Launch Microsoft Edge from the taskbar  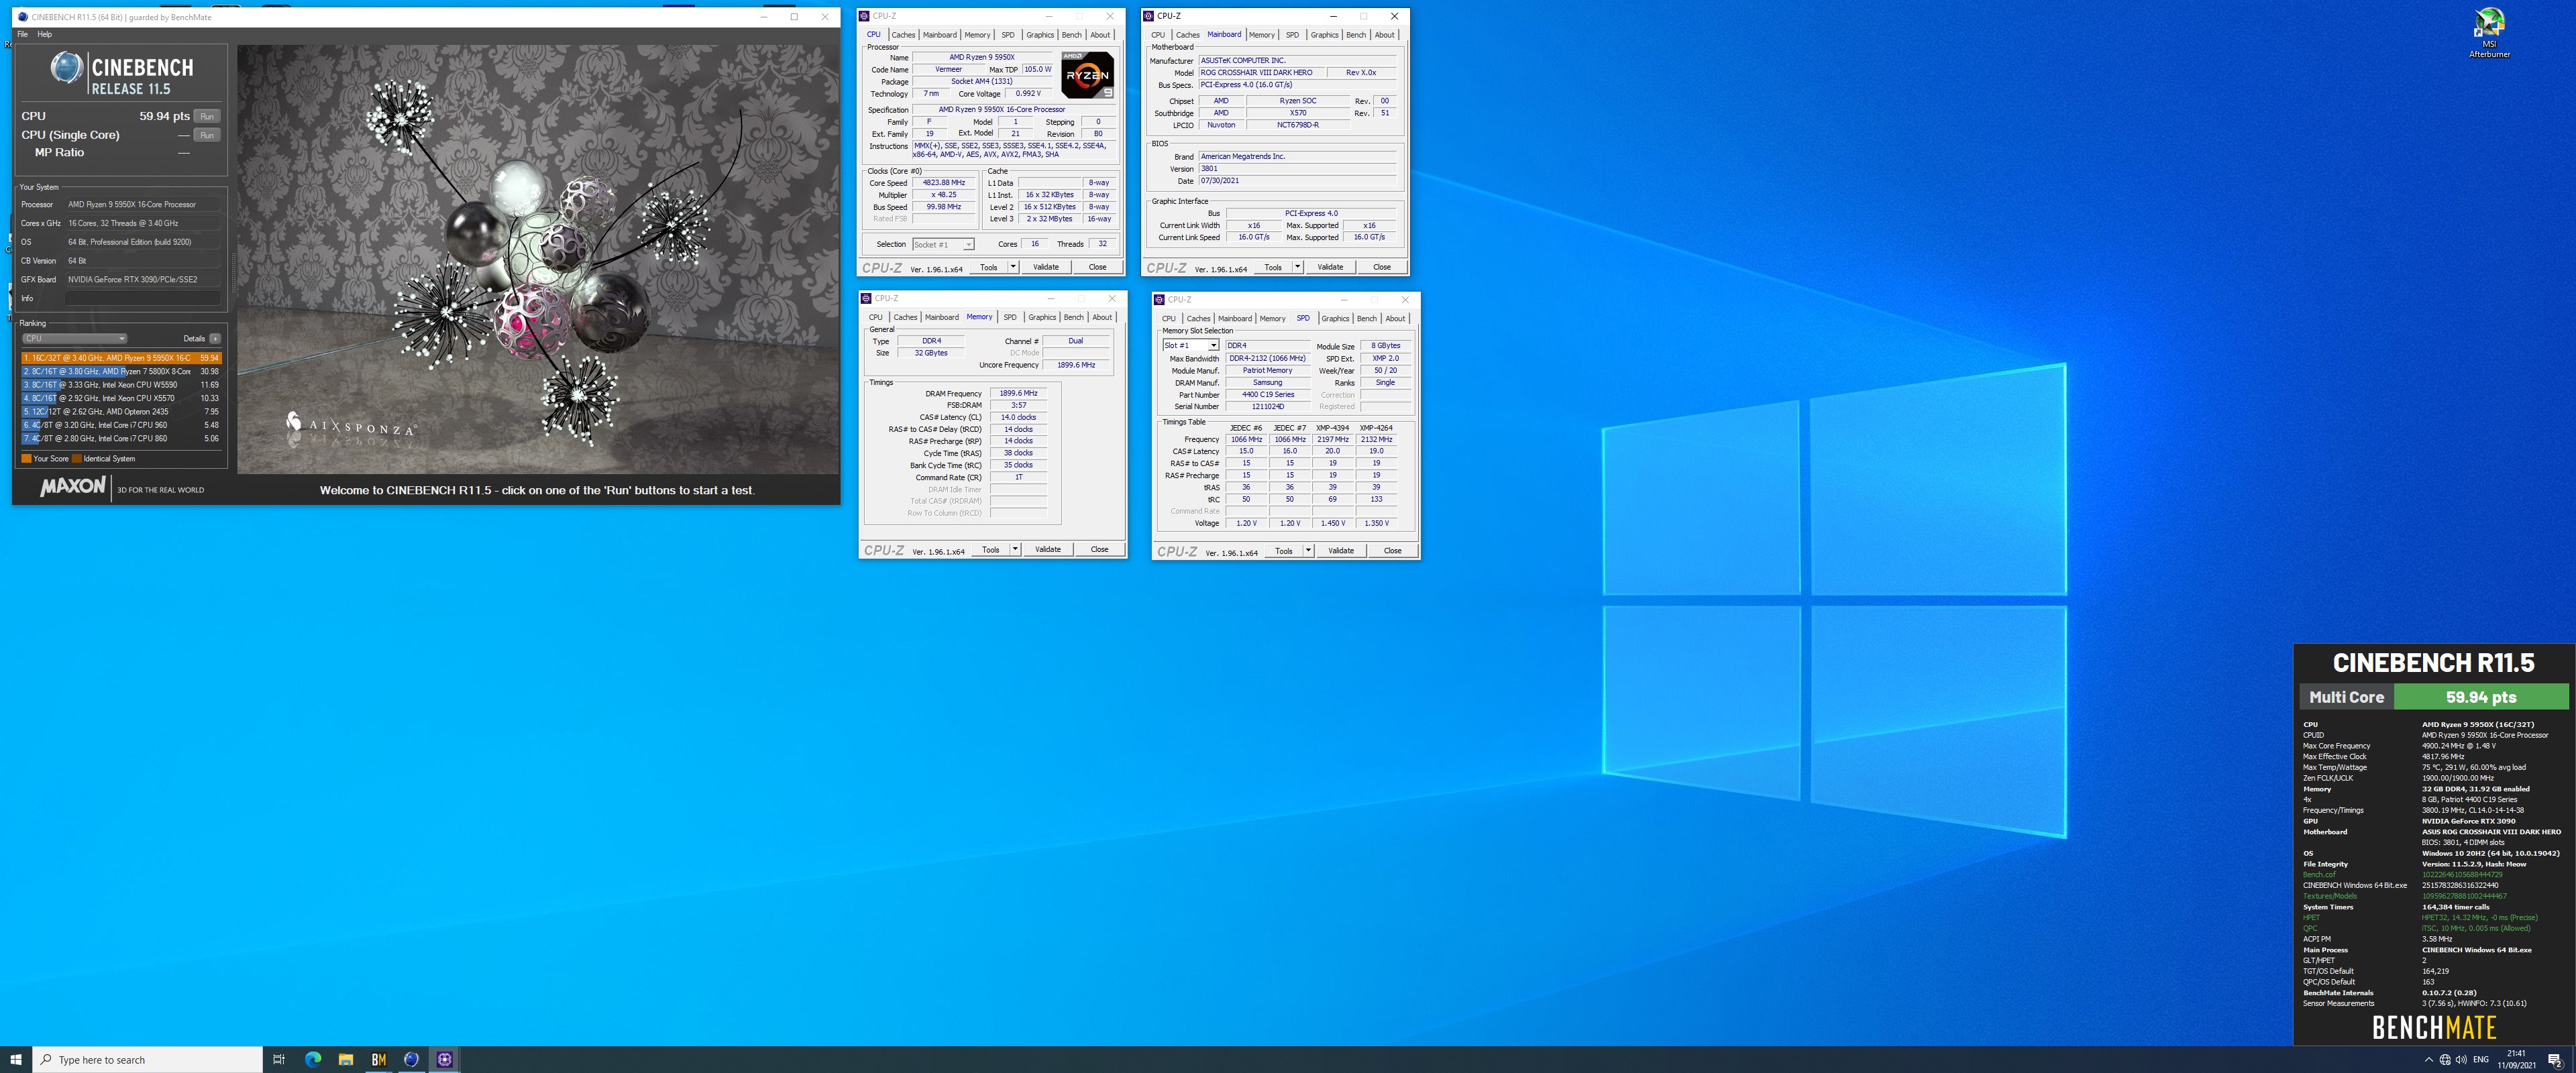coord(313,1059)
